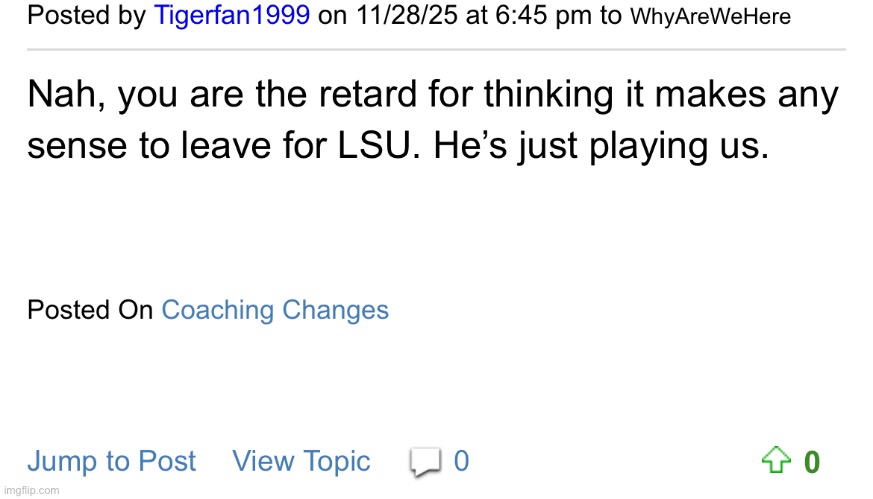This screenshot has height=499, width=873.
Task: Click the green upvote count number
Action: 812,462
